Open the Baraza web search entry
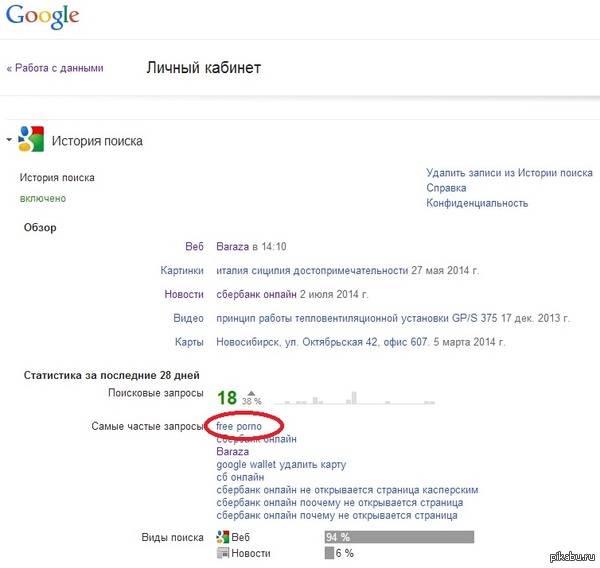Viewport: 600px width, 568px height. 232,246
